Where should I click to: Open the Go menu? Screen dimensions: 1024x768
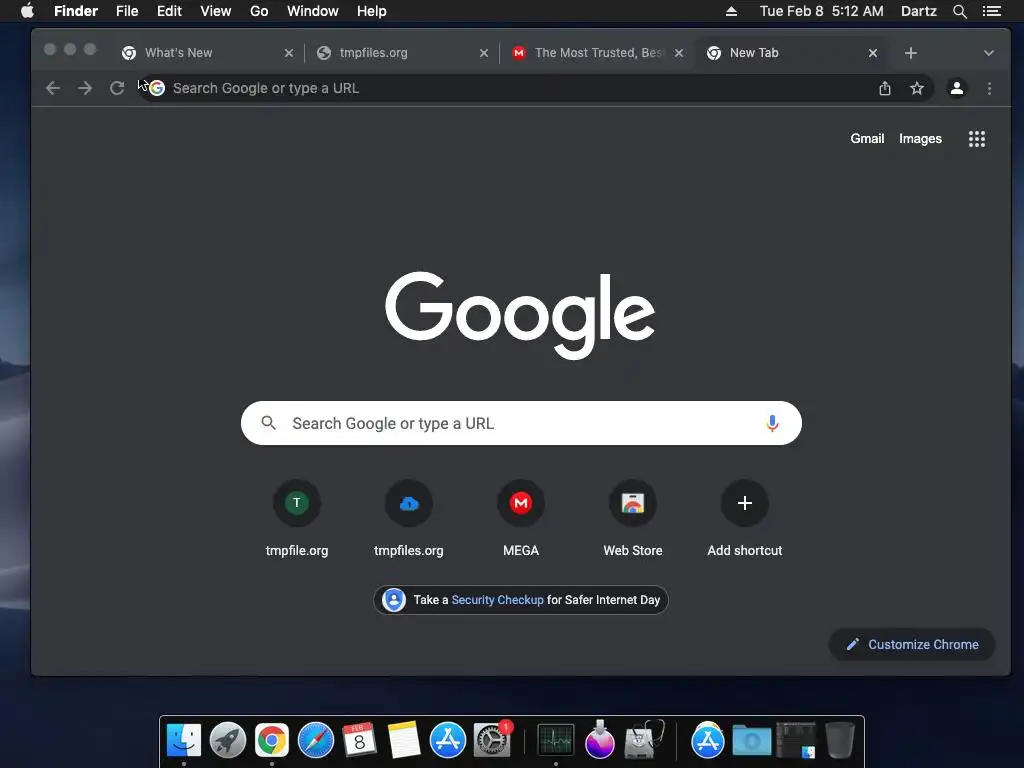[259, 11]
